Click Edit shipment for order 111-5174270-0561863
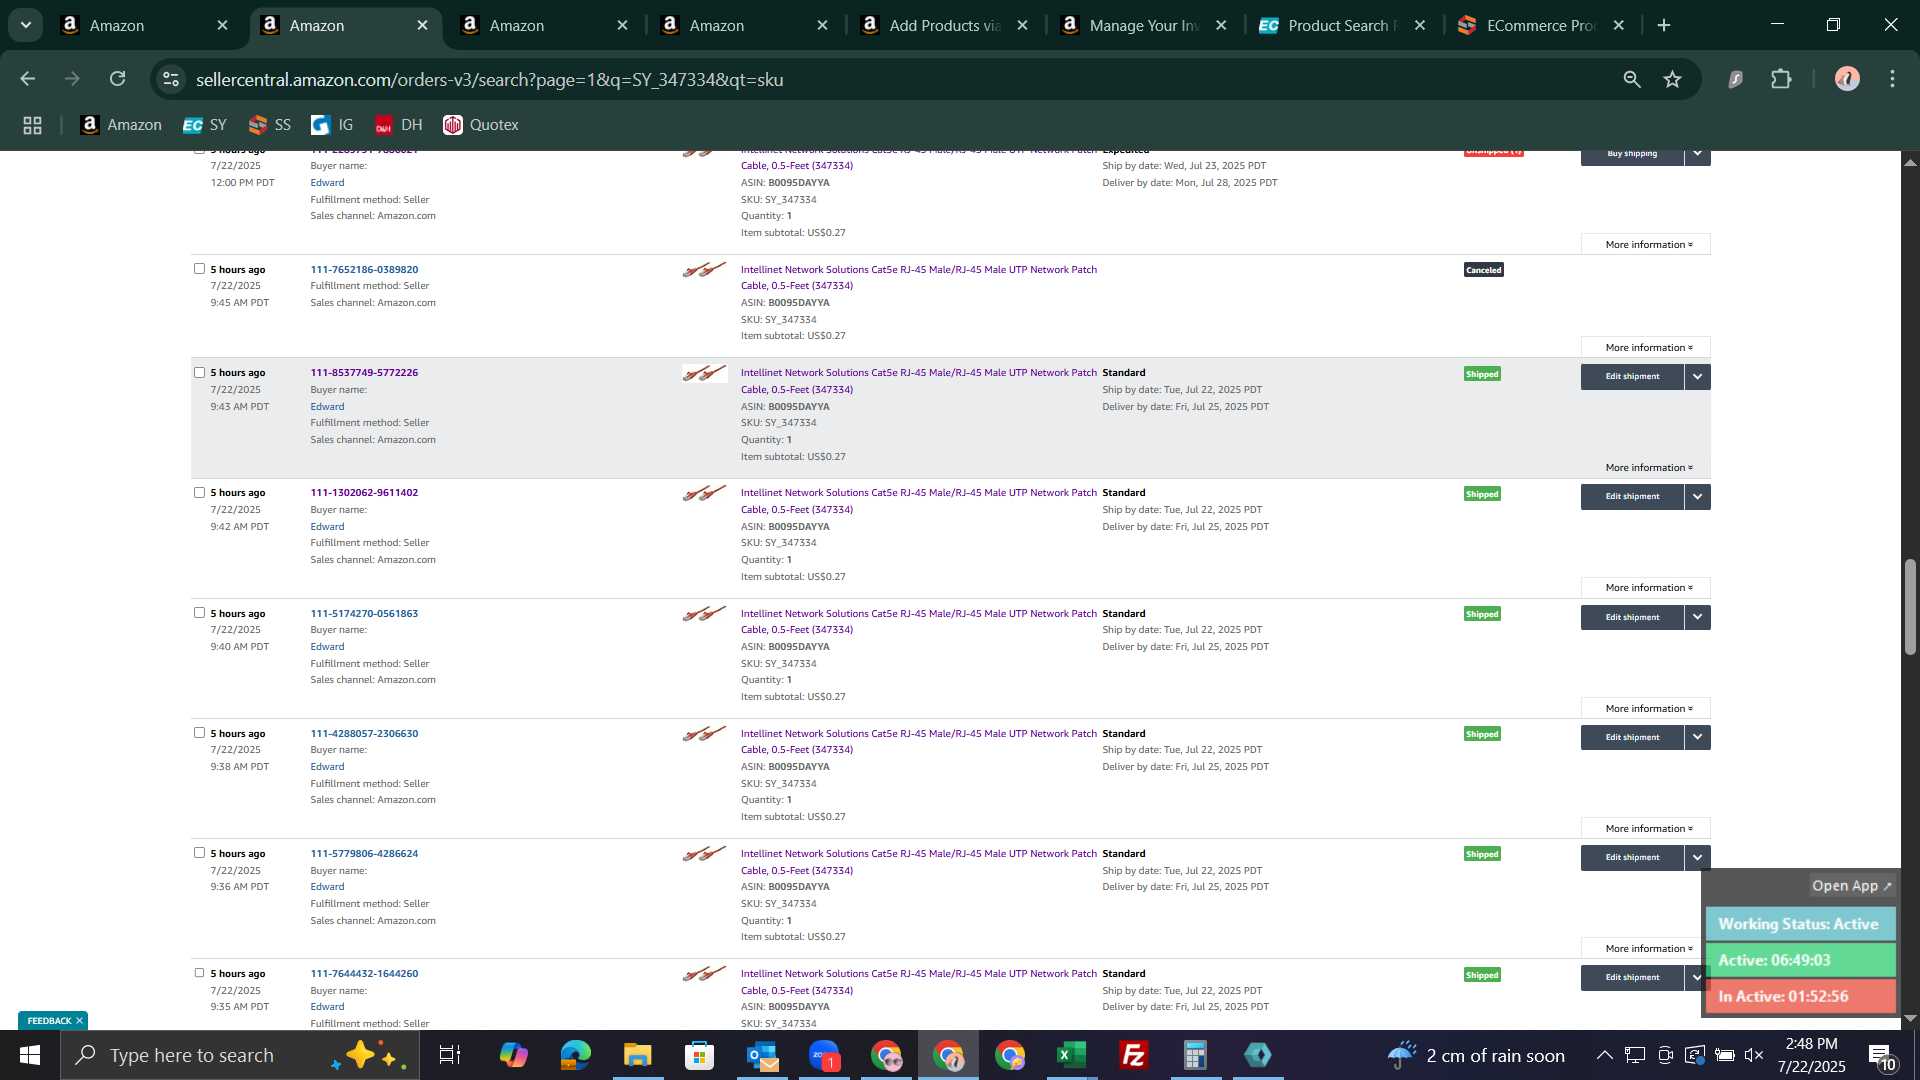The width and height of the screenshot is (1920, 1080). (1632, 617)
